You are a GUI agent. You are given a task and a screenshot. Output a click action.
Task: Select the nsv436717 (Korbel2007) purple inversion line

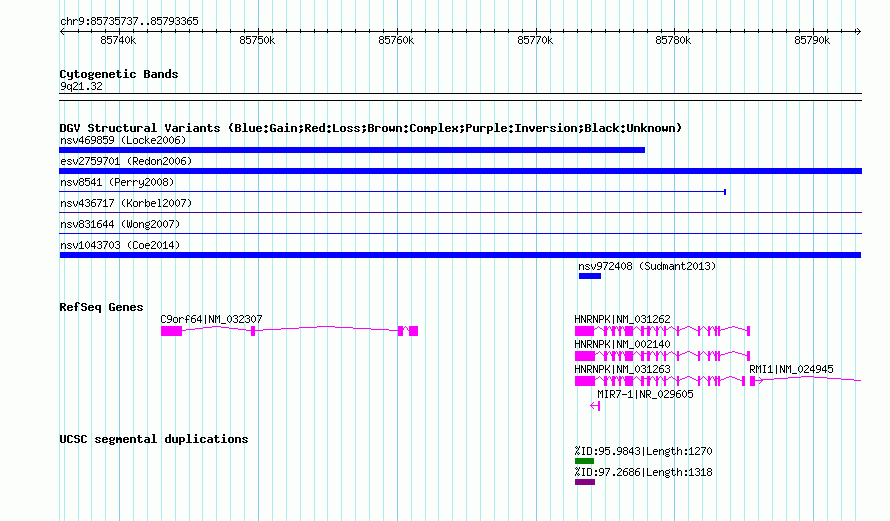[x=460, y=213]
